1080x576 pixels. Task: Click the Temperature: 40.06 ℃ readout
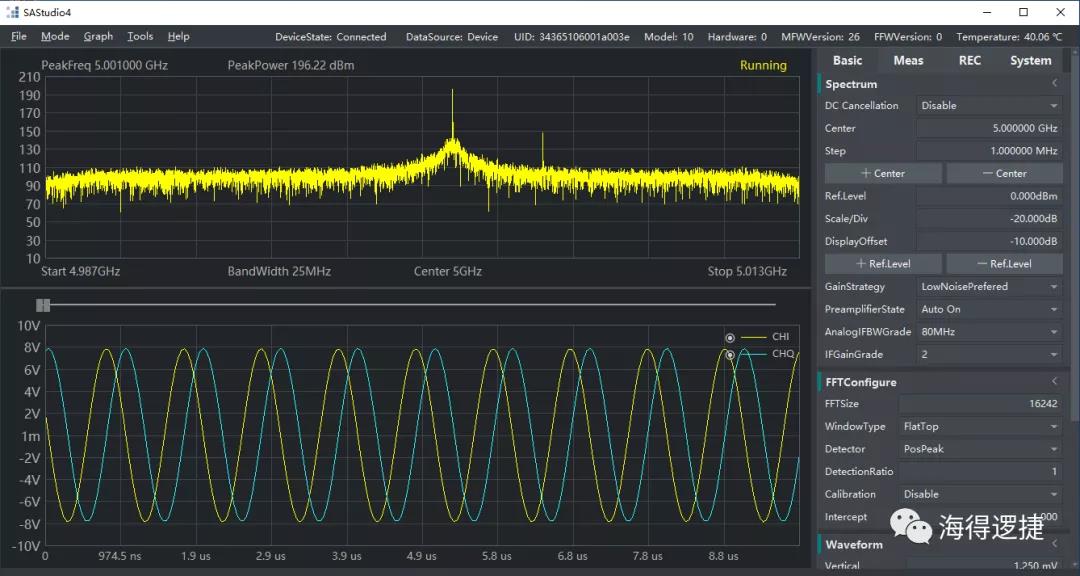click(x=1010, y=37)
